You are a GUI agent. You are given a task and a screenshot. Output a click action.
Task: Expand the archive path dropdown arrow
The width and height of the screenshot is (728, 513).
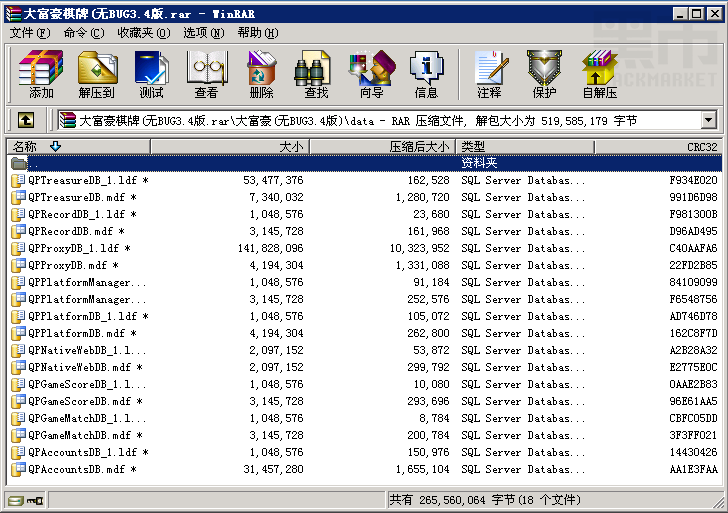(708, 121)
